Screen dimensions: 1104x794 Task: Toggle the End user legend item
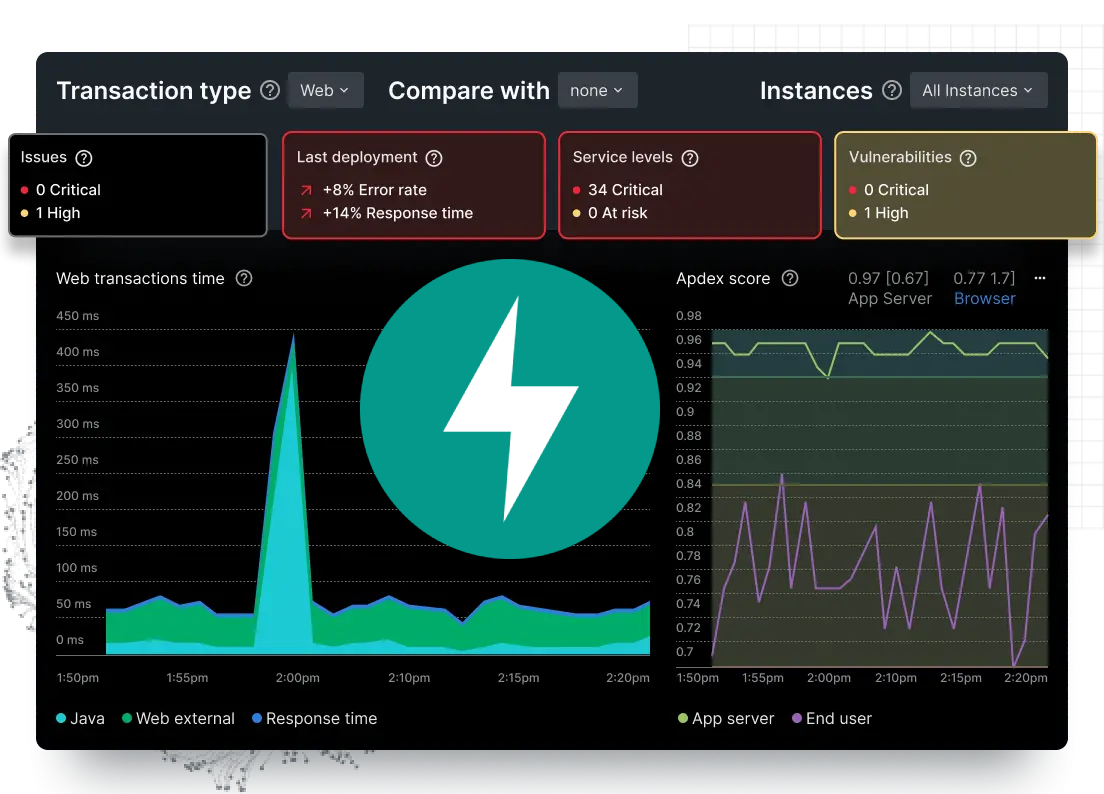pos(832,718)
